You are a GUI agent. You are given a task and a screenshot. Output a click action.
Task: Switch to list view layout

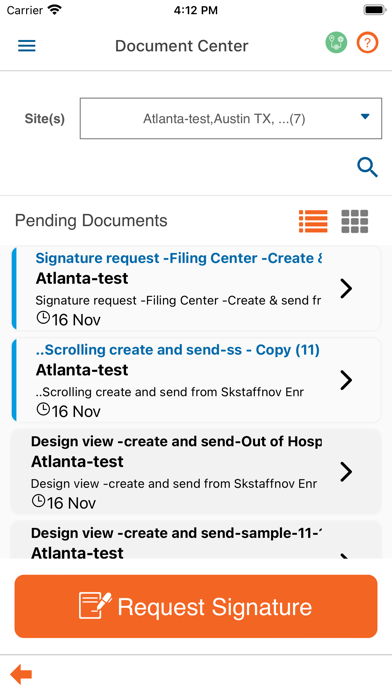[313, 221]
